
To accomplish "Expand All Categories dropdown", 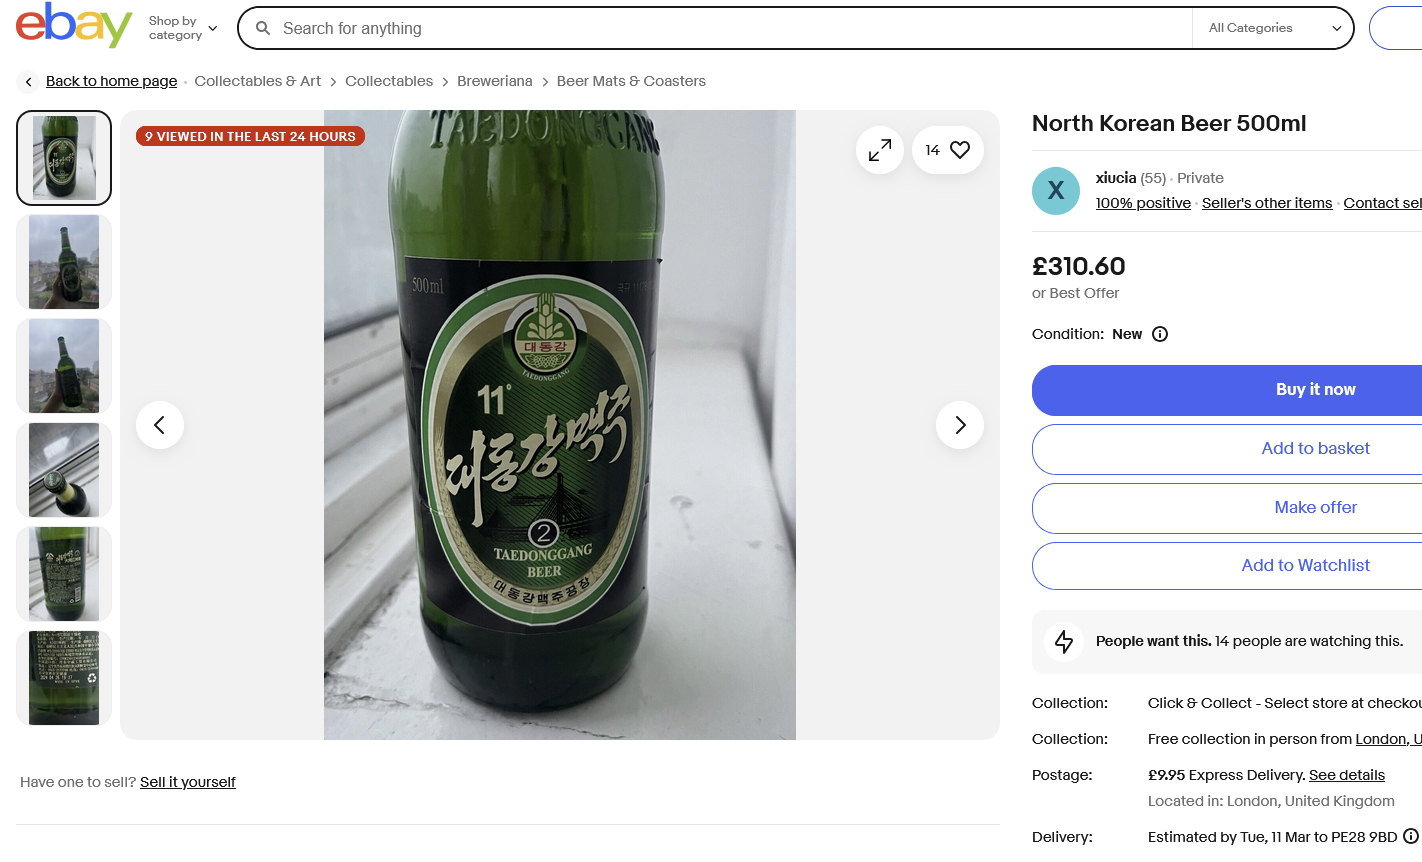I will [1273, 28].
